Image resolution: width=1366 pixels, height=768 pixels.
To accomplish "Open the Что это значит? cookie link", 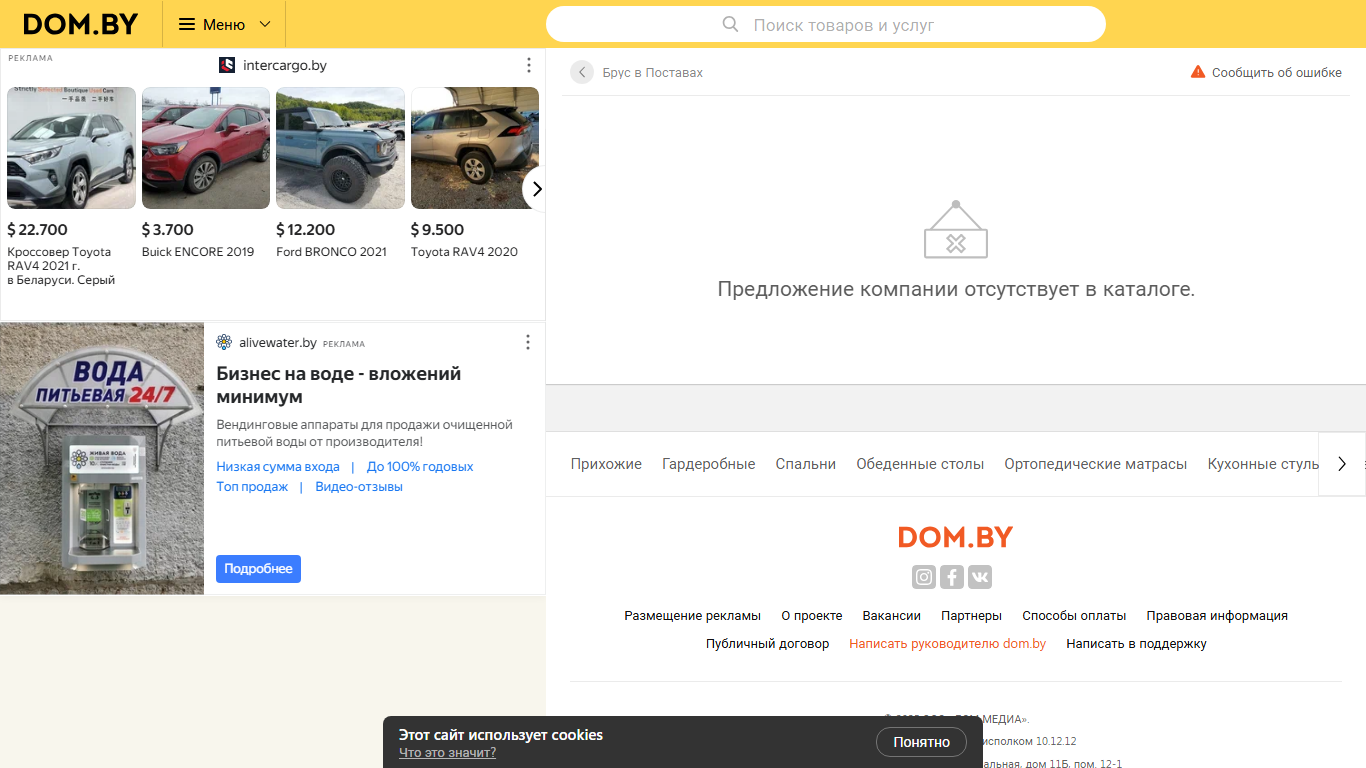I will click(x=447, y=753).
